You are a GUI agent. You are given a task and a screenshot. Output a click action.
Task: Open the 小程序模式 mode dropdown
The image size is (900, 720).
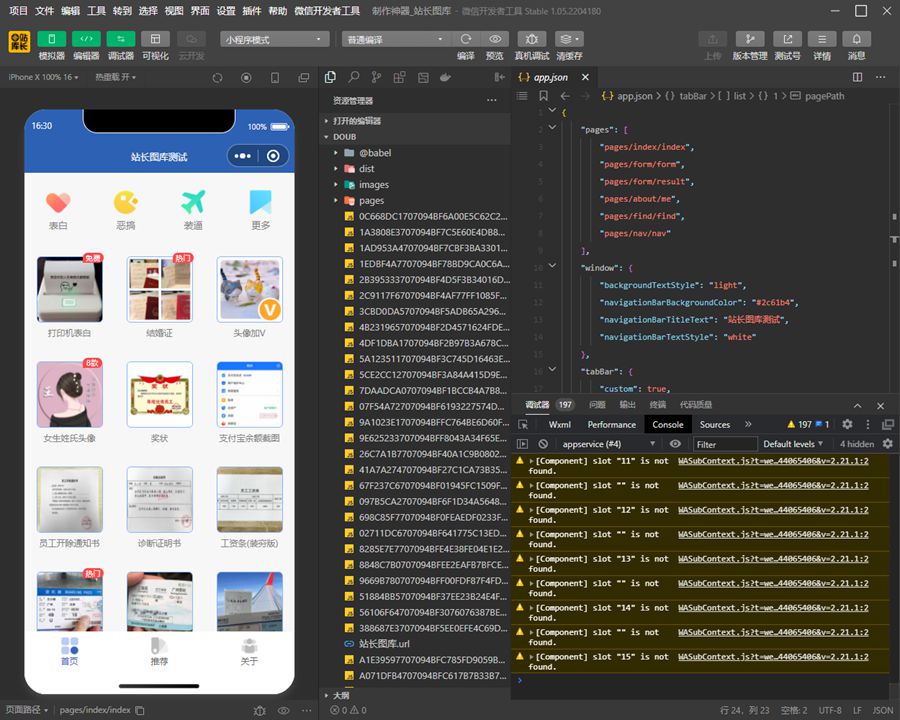275,39
